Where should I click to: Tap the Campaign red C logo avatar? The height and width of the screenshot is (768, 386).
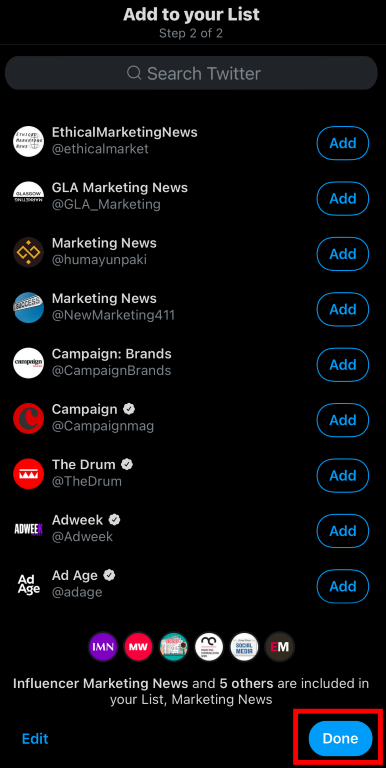pyautogui.click(x=28, y=418)
